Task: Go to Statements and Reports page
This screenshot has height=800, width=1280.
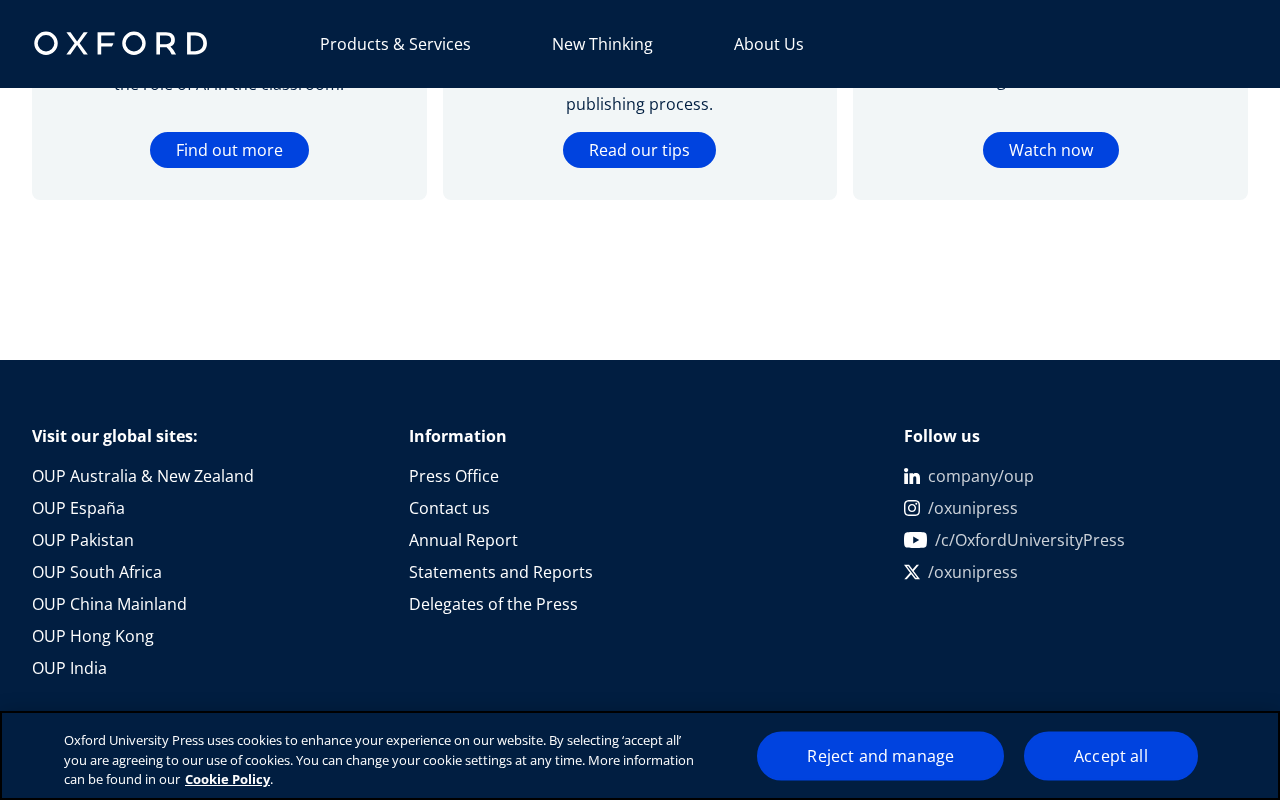Action: click(x=501, y=572)
